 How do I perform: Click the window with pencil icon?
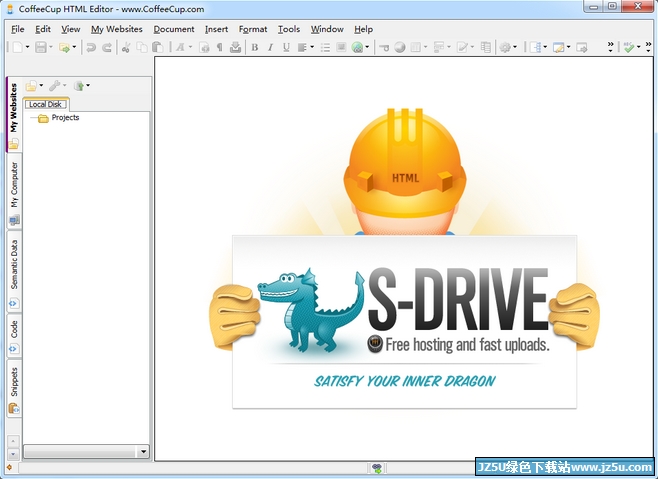pos(559,48)
